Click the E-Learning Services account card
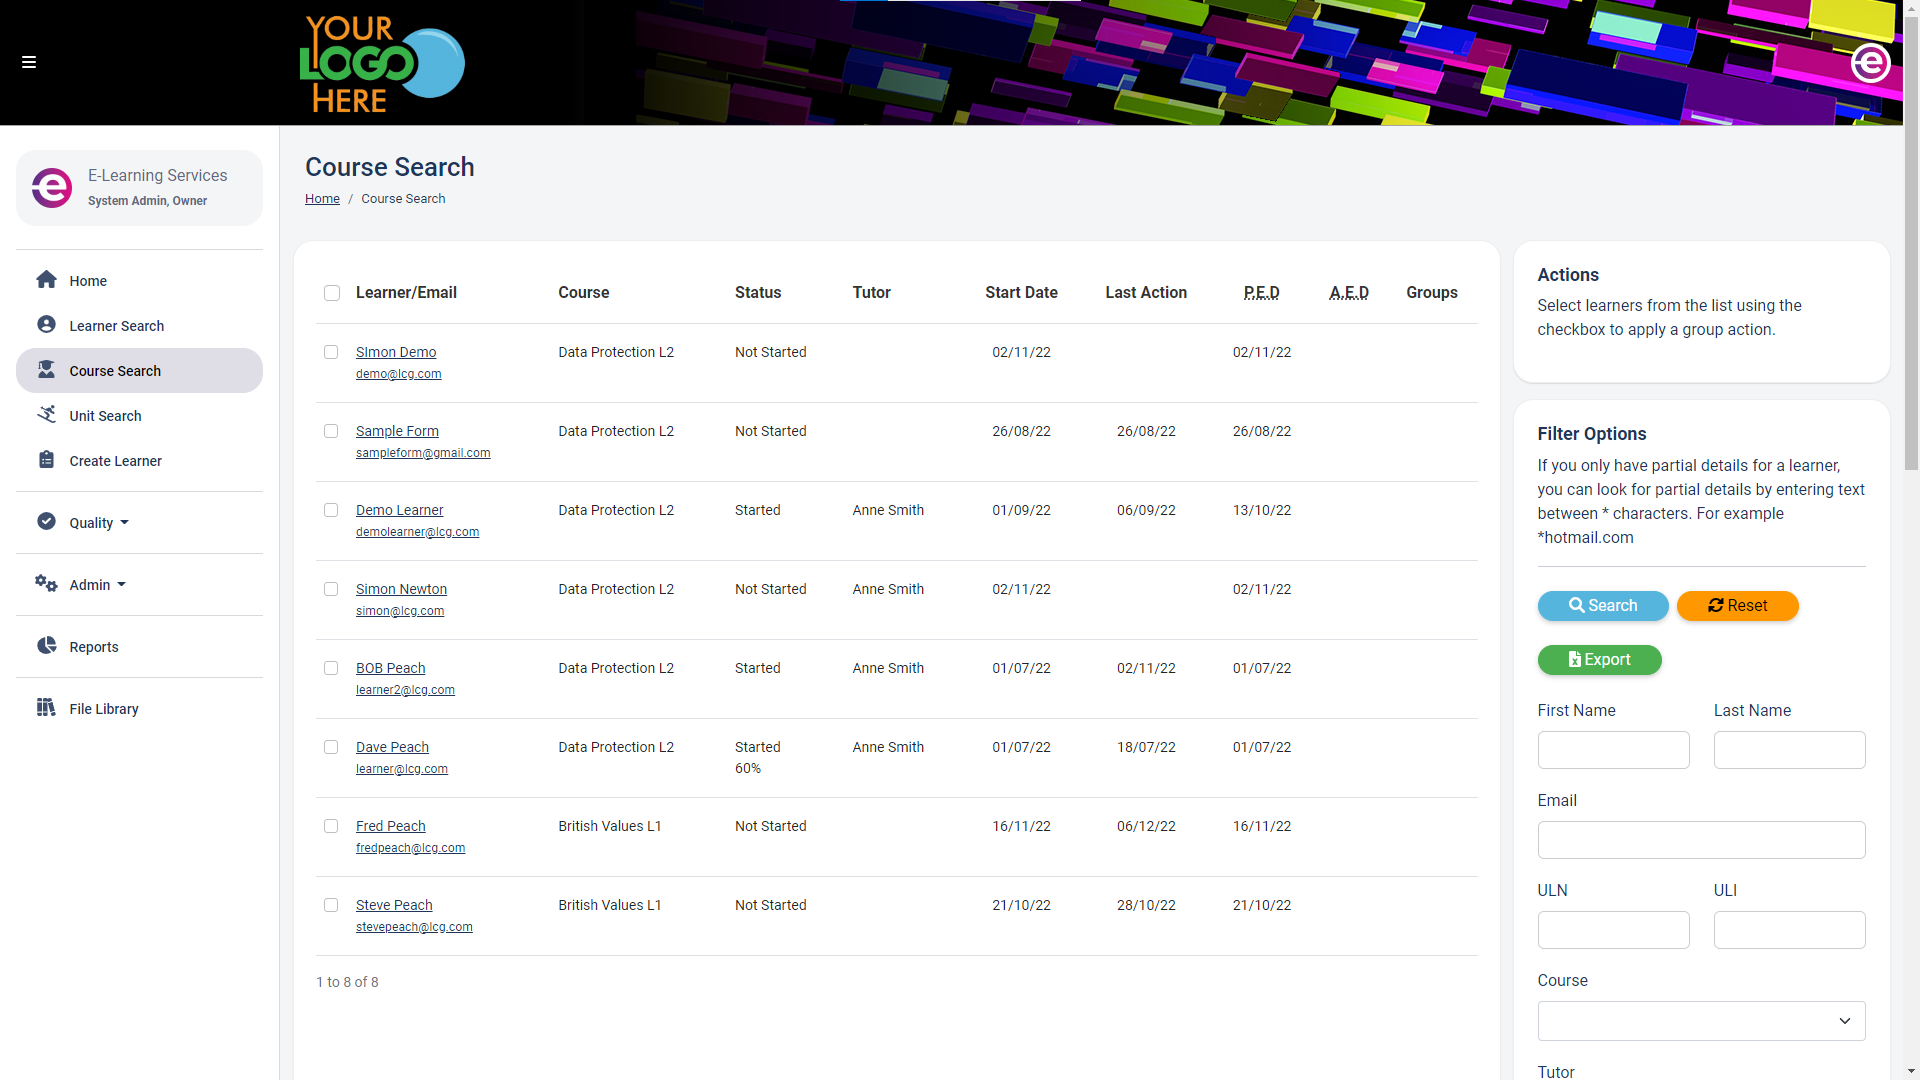 coord(139,188)
